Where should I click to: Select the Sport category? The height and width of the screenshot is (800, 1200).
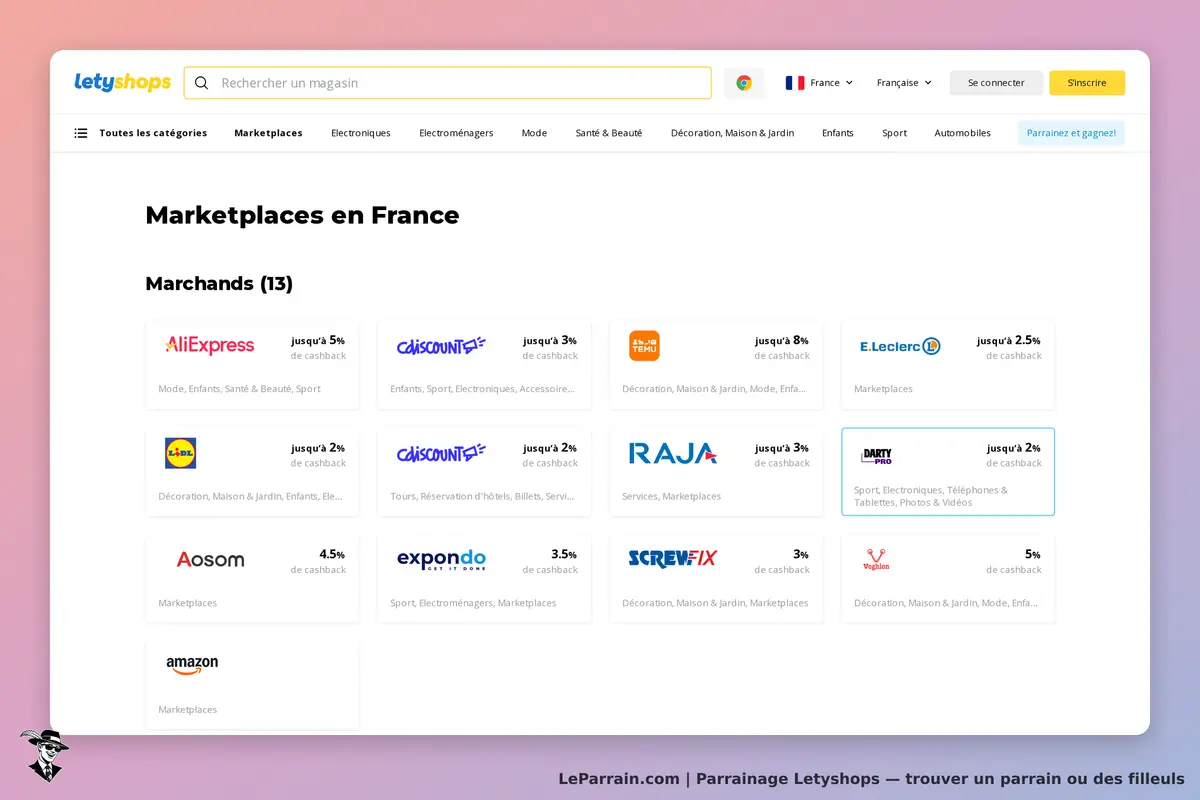tap(895, 133)
